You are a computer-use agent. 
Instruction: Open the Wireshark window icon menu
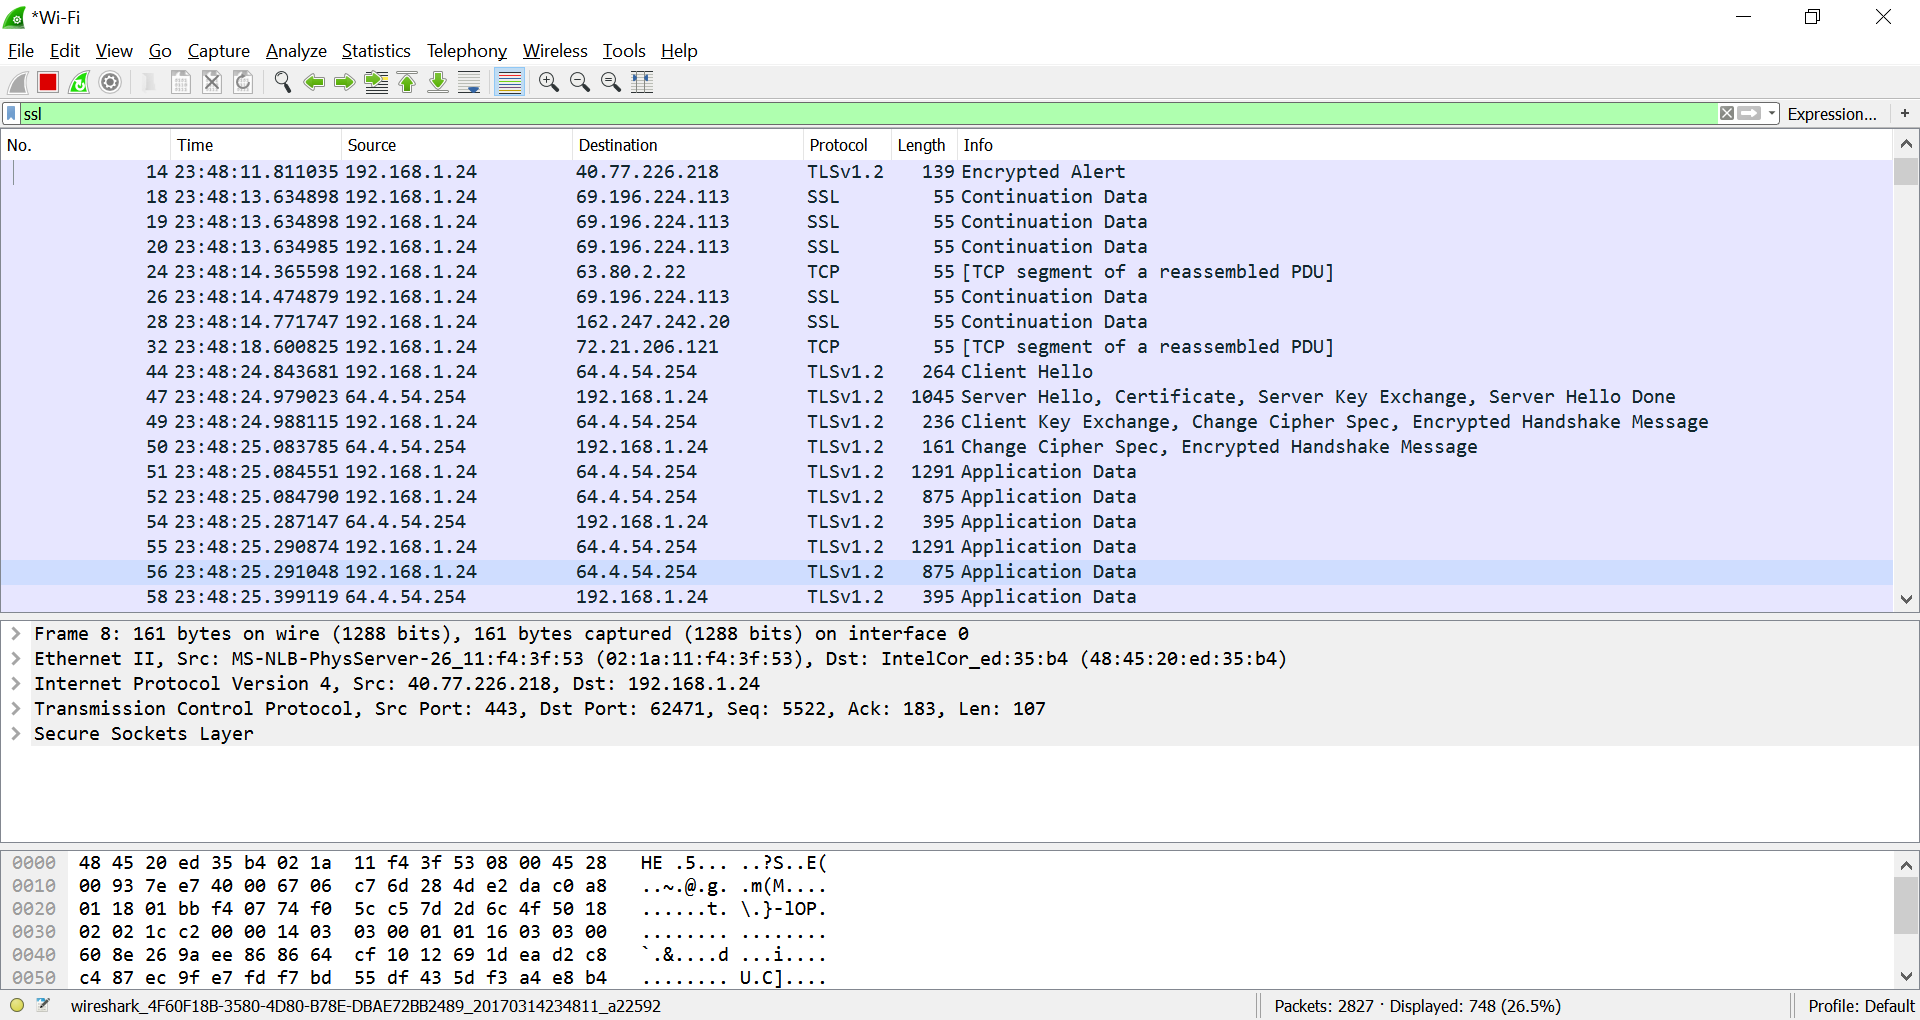coord(15,17)
